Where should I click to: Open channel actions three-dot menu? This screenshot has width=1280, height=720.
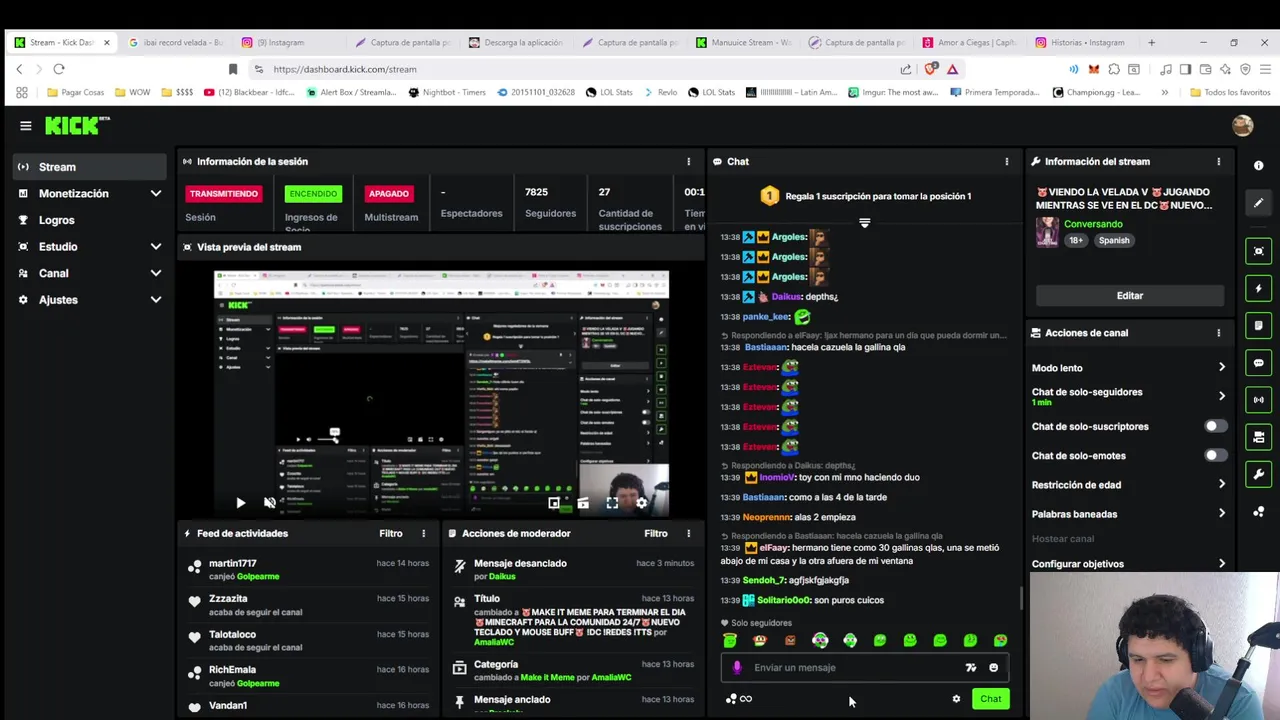coord(1218,333)
